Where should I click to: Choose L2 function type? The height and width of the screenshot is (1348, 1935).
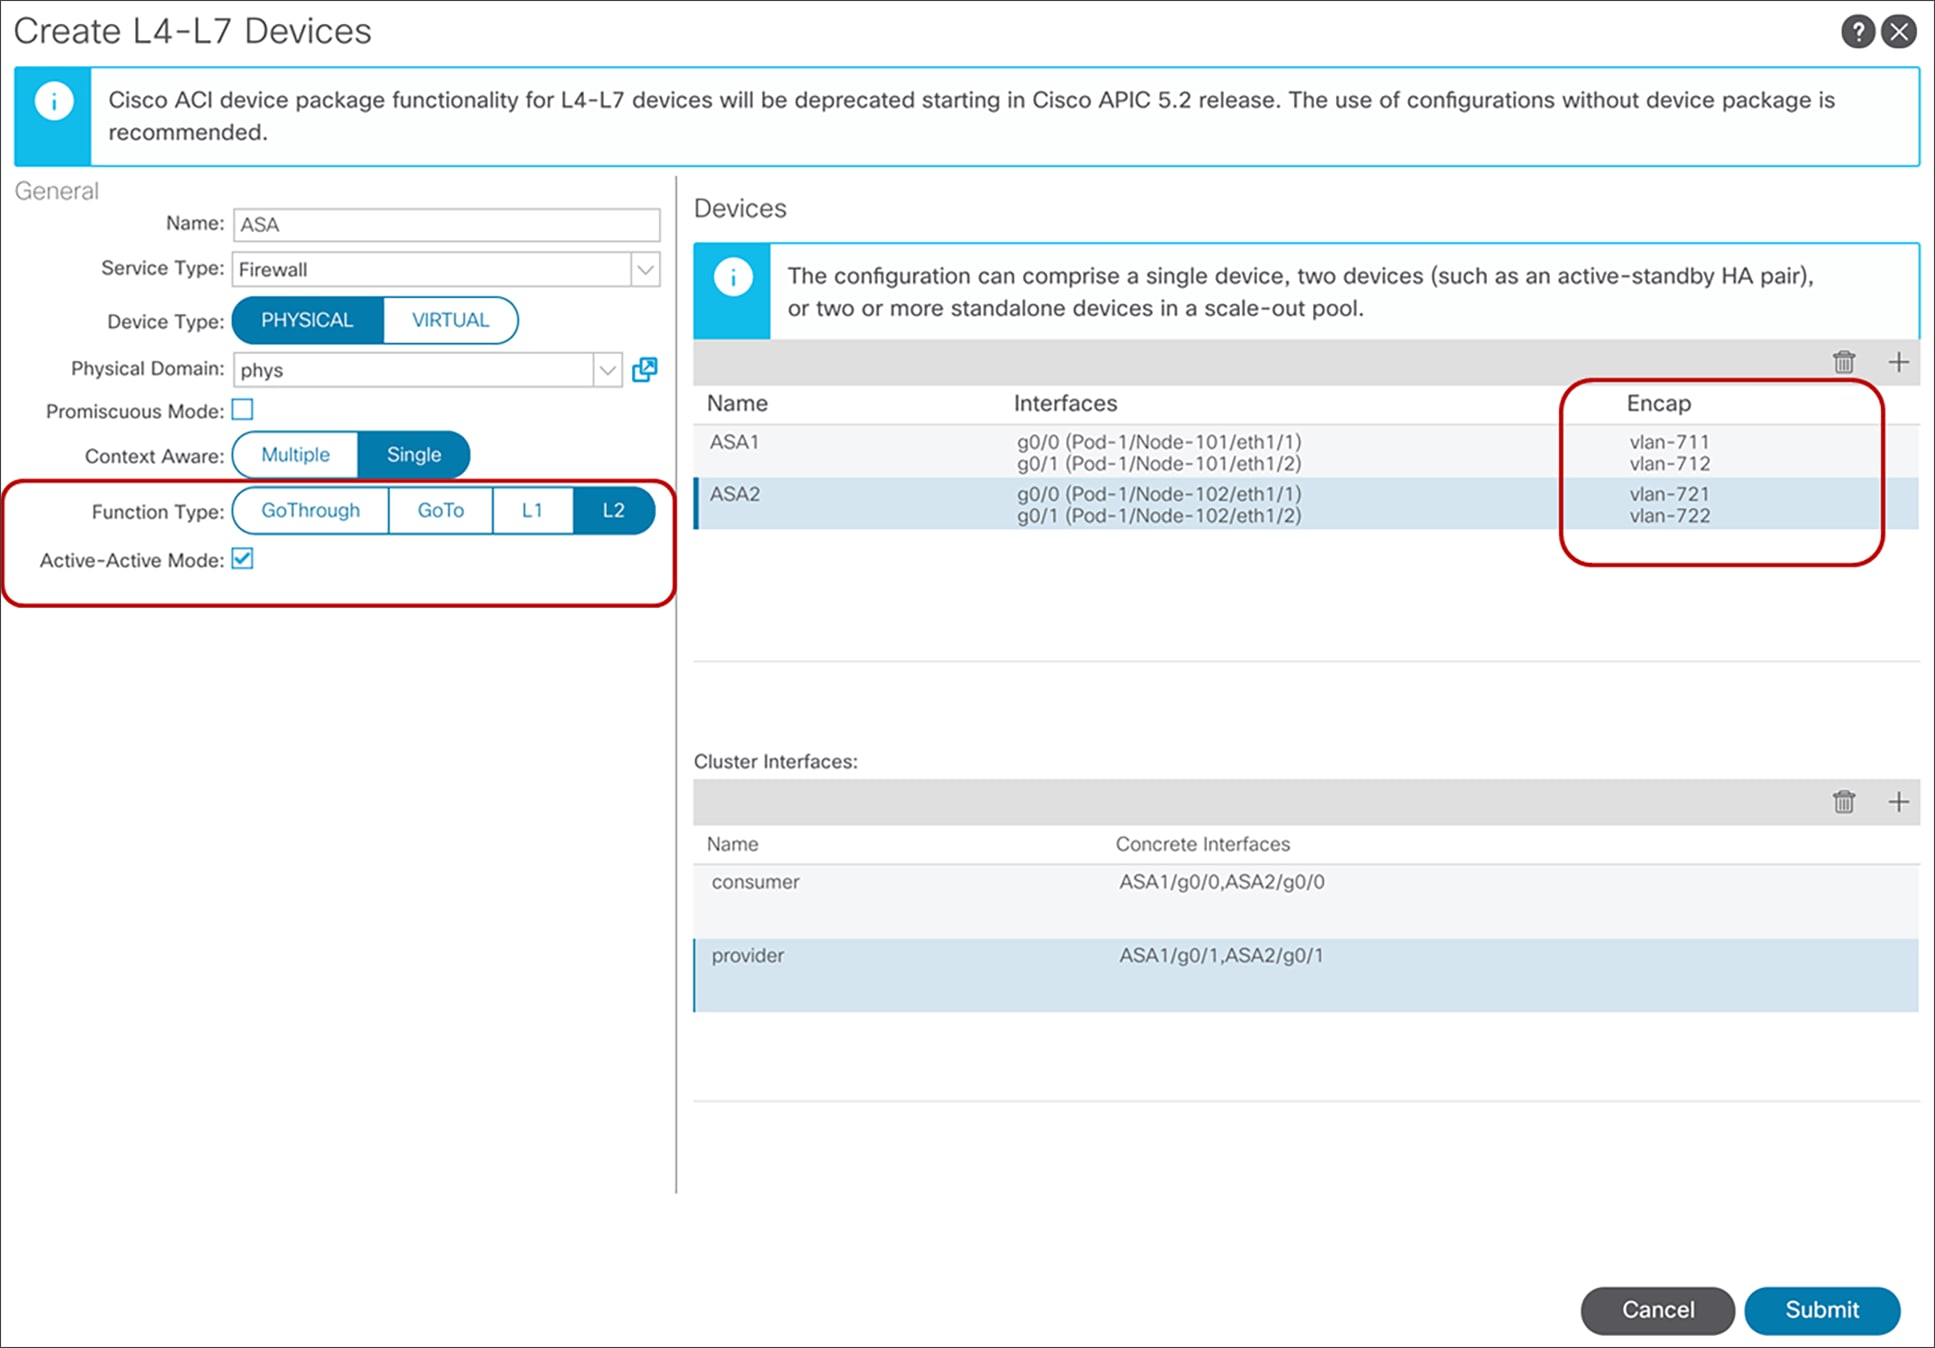point(614,511)
